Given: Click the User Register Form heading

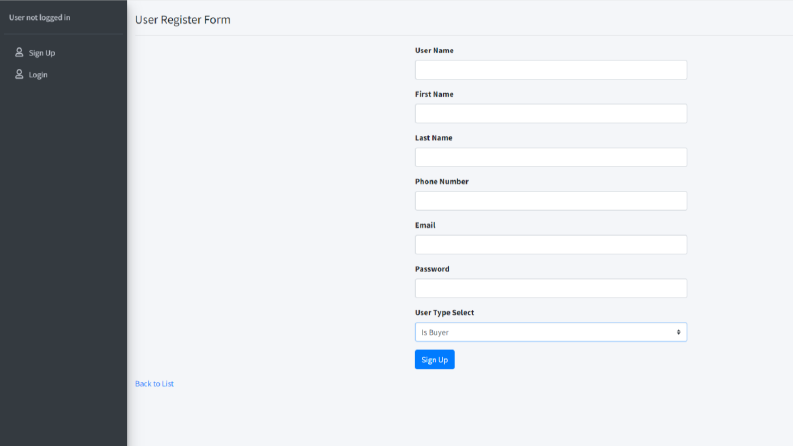Looking at the screenshot, I should pos(183,20).
